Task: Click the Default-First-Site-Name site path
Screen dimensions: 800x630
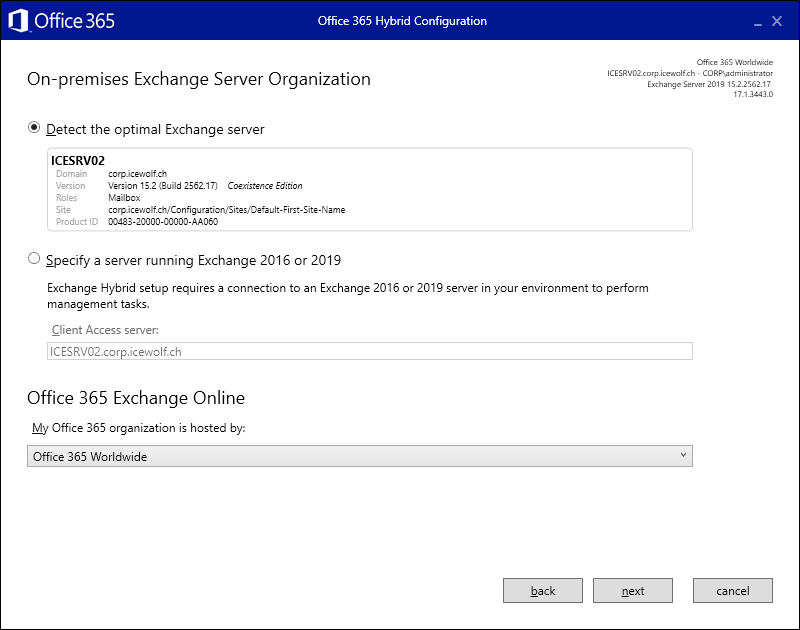Action: (227, 210)
